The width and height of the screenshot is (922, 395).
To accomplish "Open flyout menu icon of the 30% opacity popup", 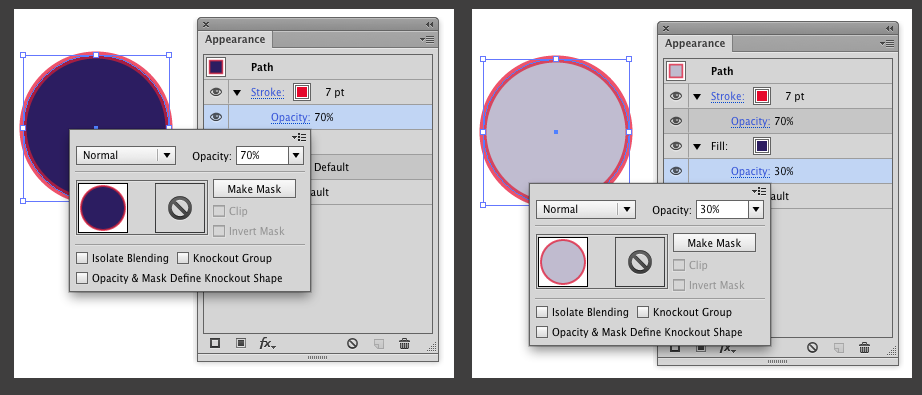I will 759,191.
